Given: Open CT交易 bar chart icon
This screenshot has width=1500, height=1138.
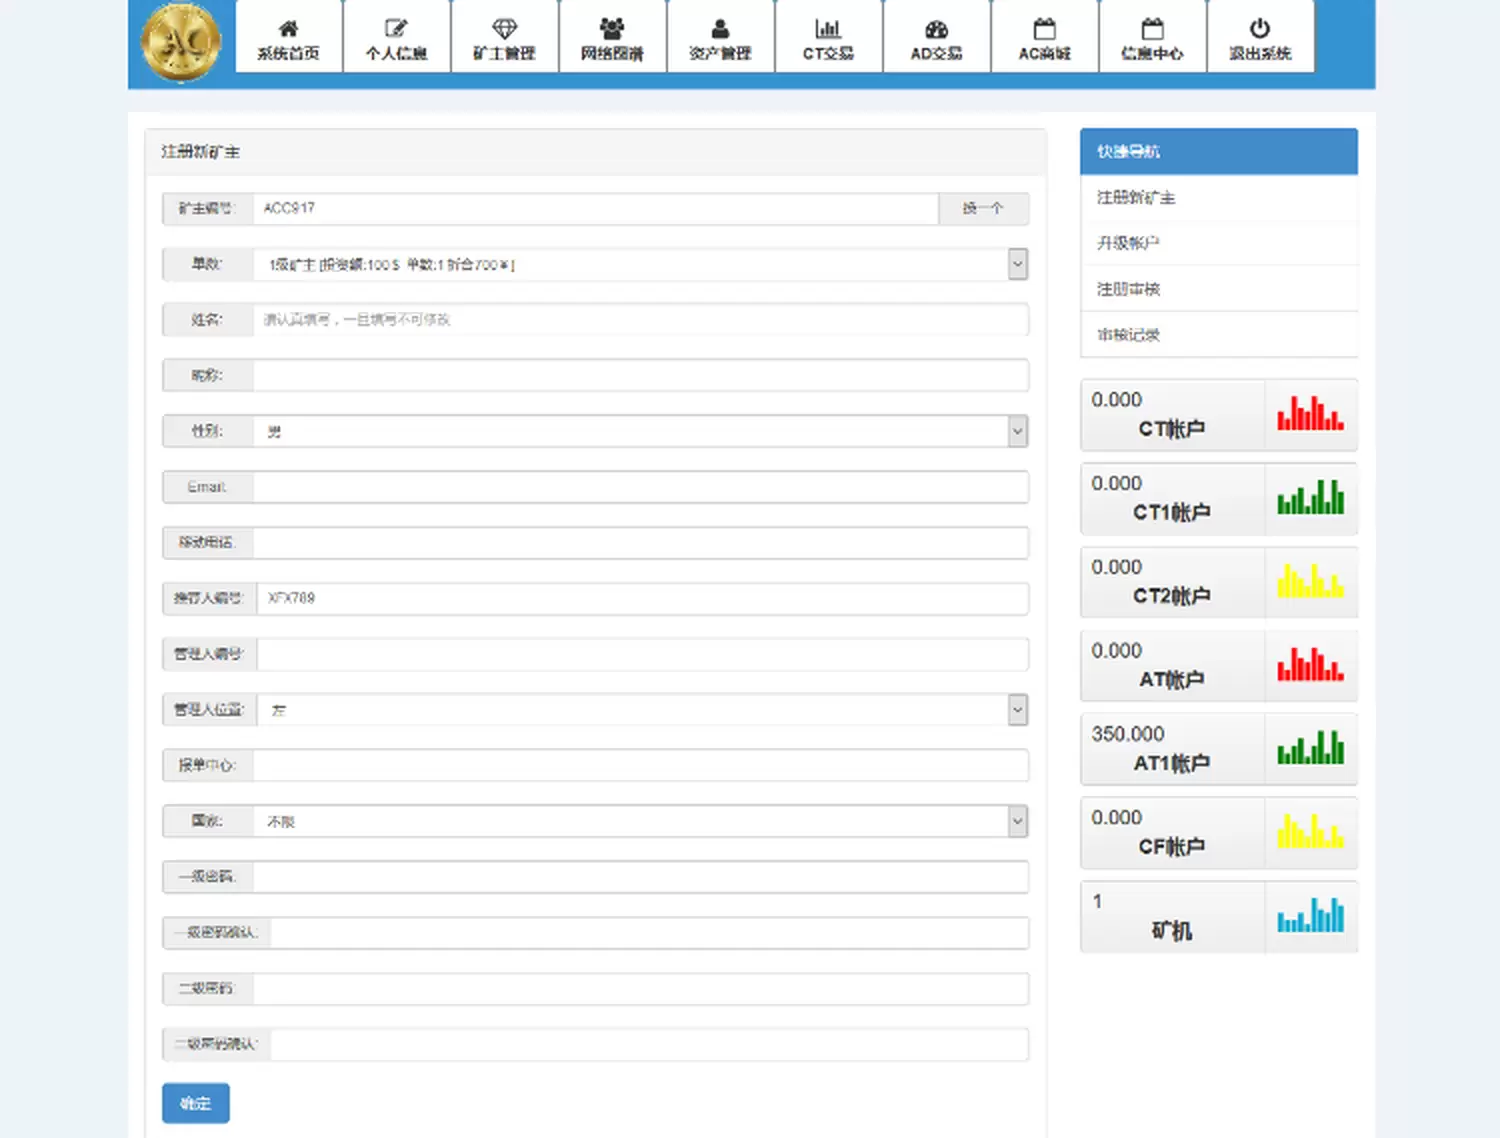Looking at the screenshot, I should pyautogui.click(x=828, y=29).
